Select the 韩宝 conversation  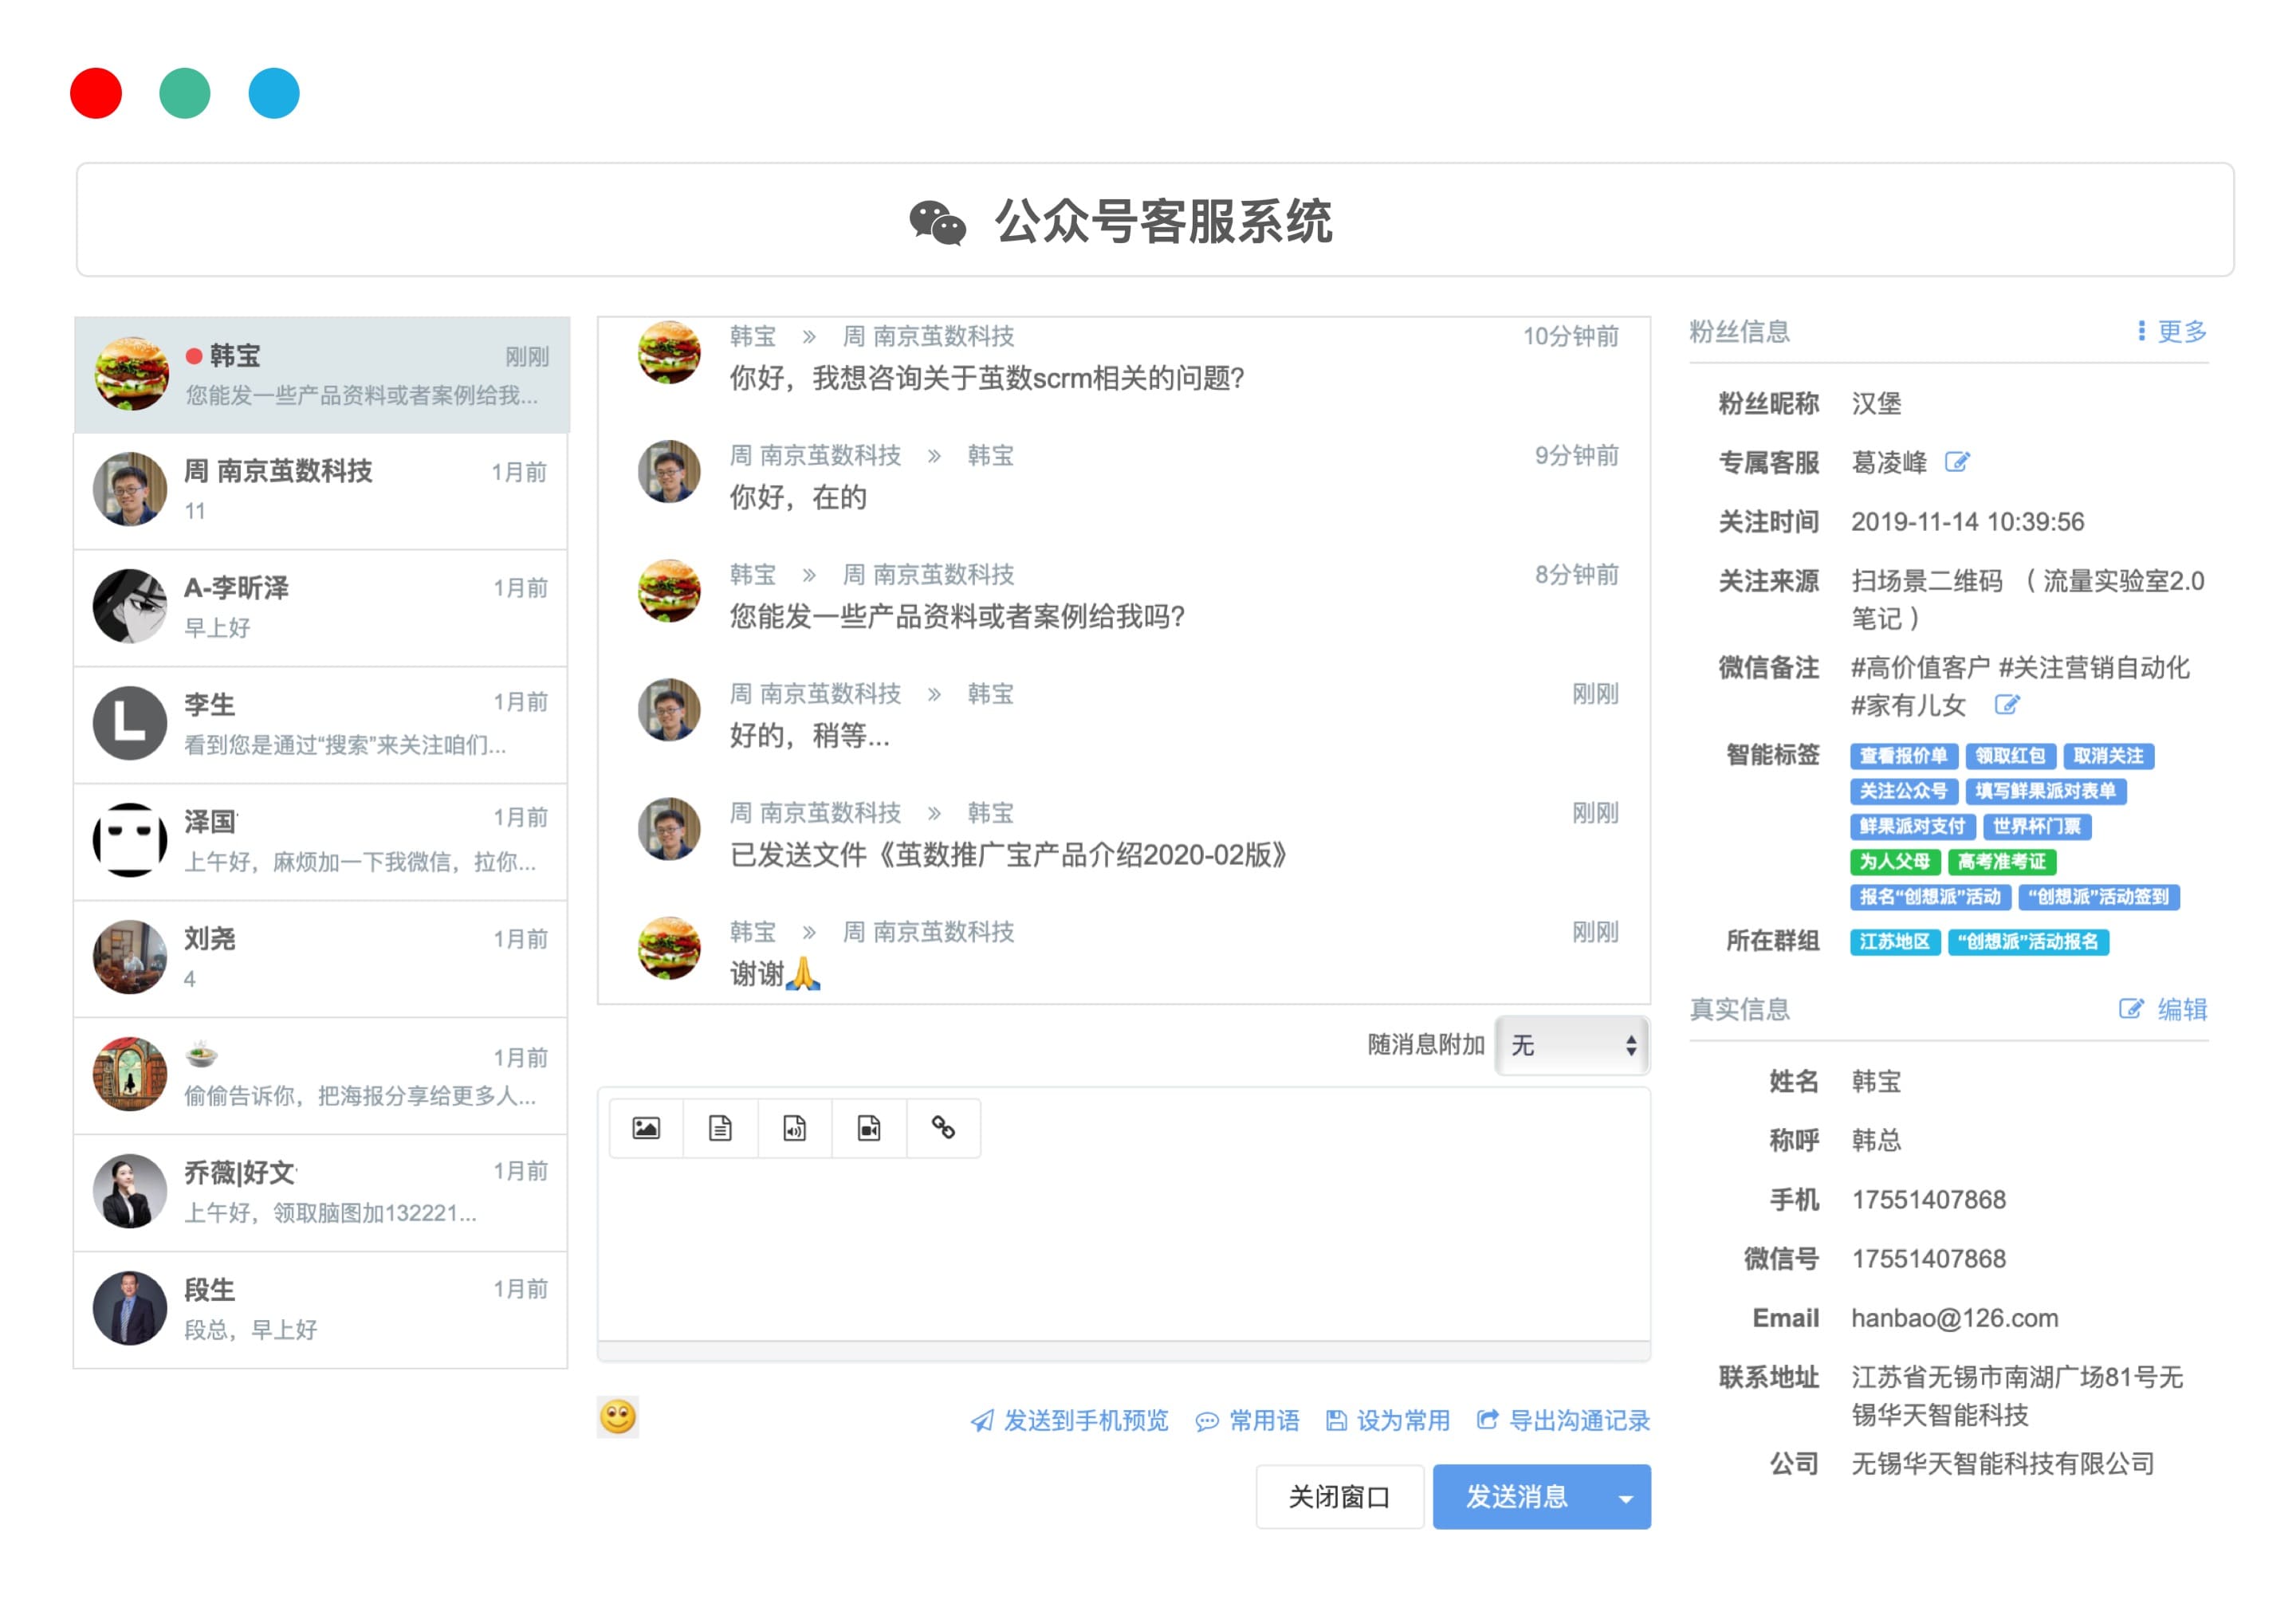point(321,375)
